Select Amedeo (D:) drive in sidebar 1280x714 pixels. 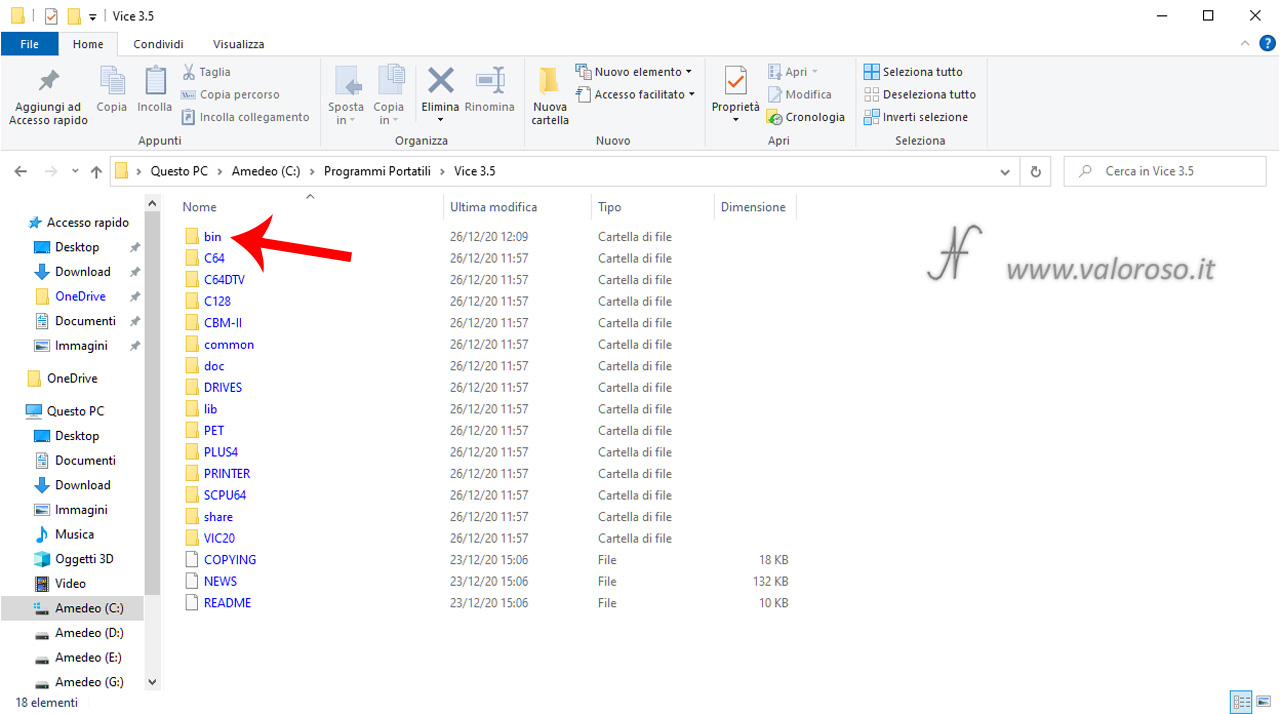click(x=89, y=633)
